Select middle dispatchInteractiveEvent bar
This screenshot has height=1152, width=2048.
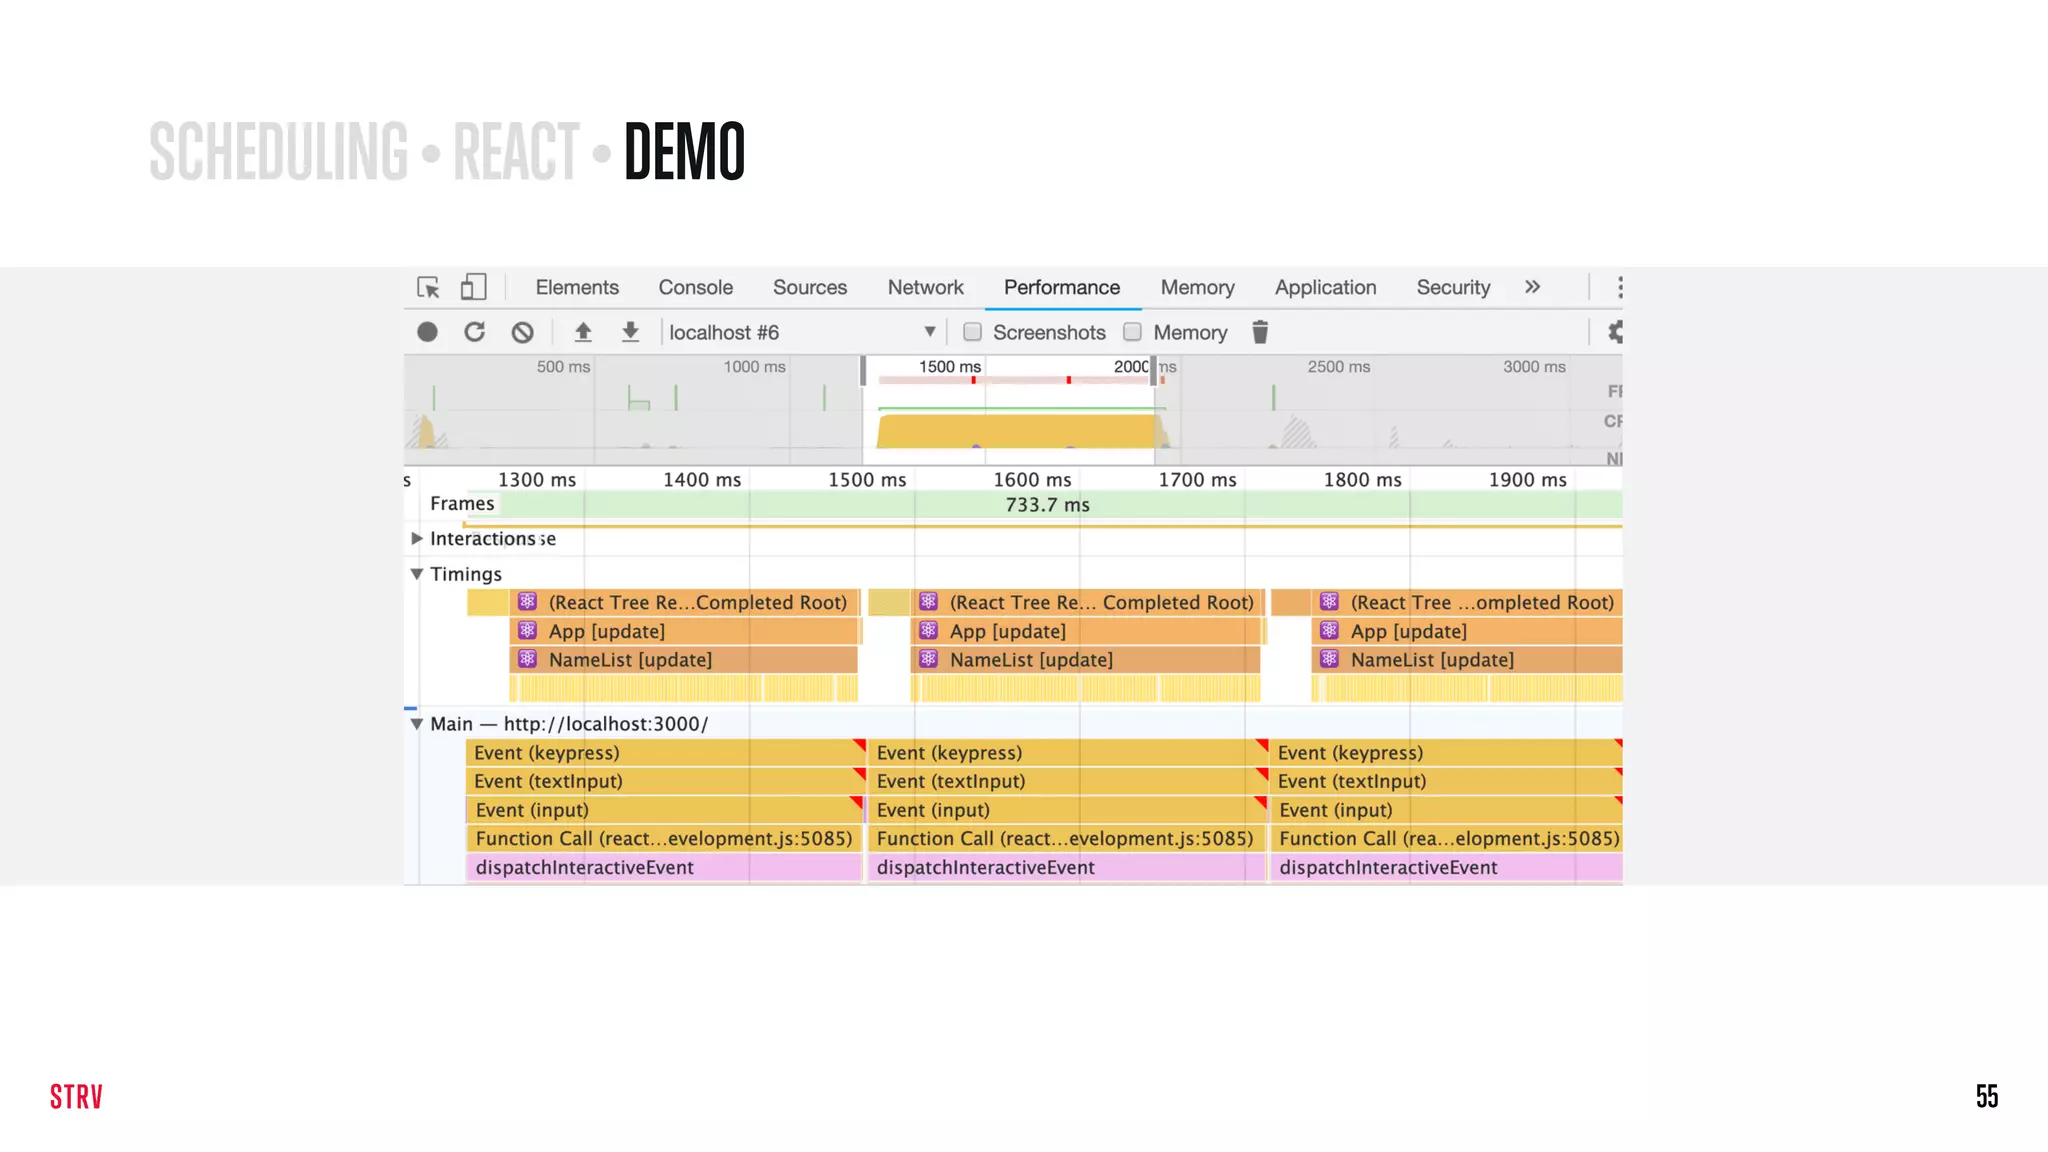click(x=1068, y=867)
